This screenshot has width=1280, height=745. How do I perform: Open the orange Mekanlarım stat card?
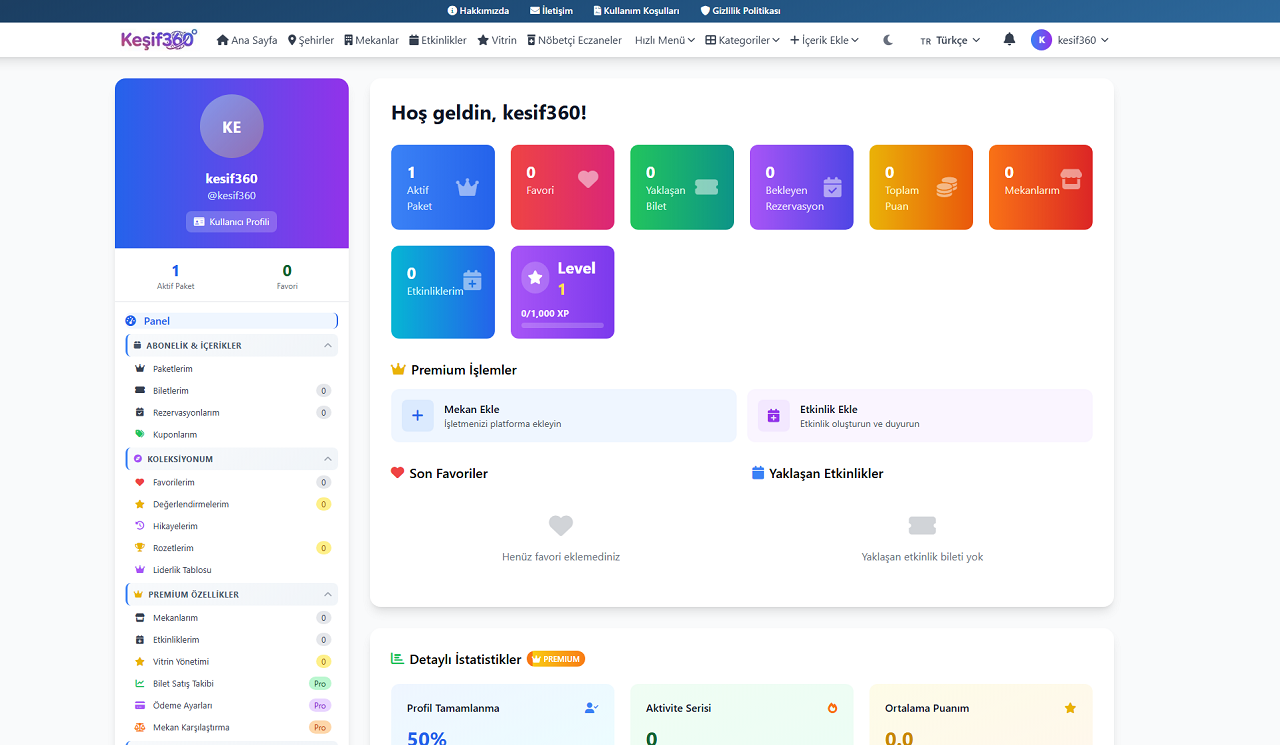point(1041,187)
